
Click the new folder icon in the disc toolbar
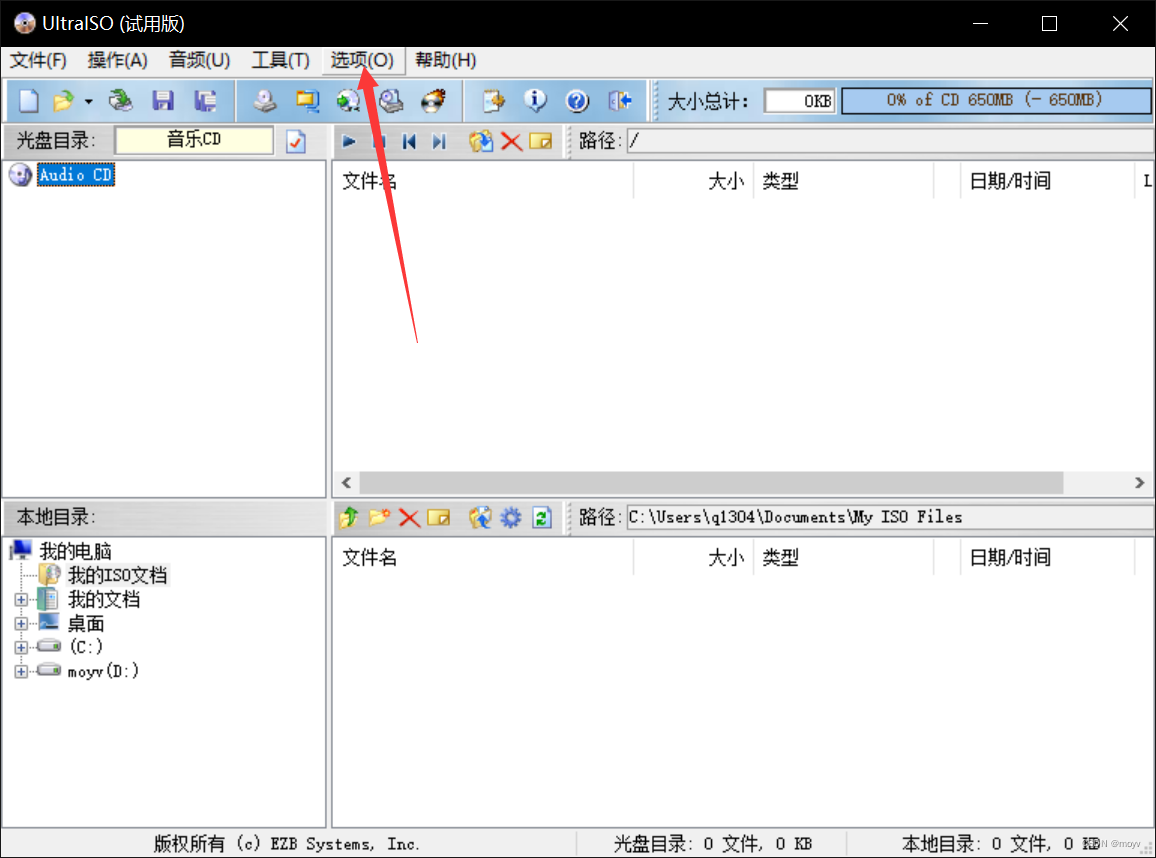click(x=540, y=141)
